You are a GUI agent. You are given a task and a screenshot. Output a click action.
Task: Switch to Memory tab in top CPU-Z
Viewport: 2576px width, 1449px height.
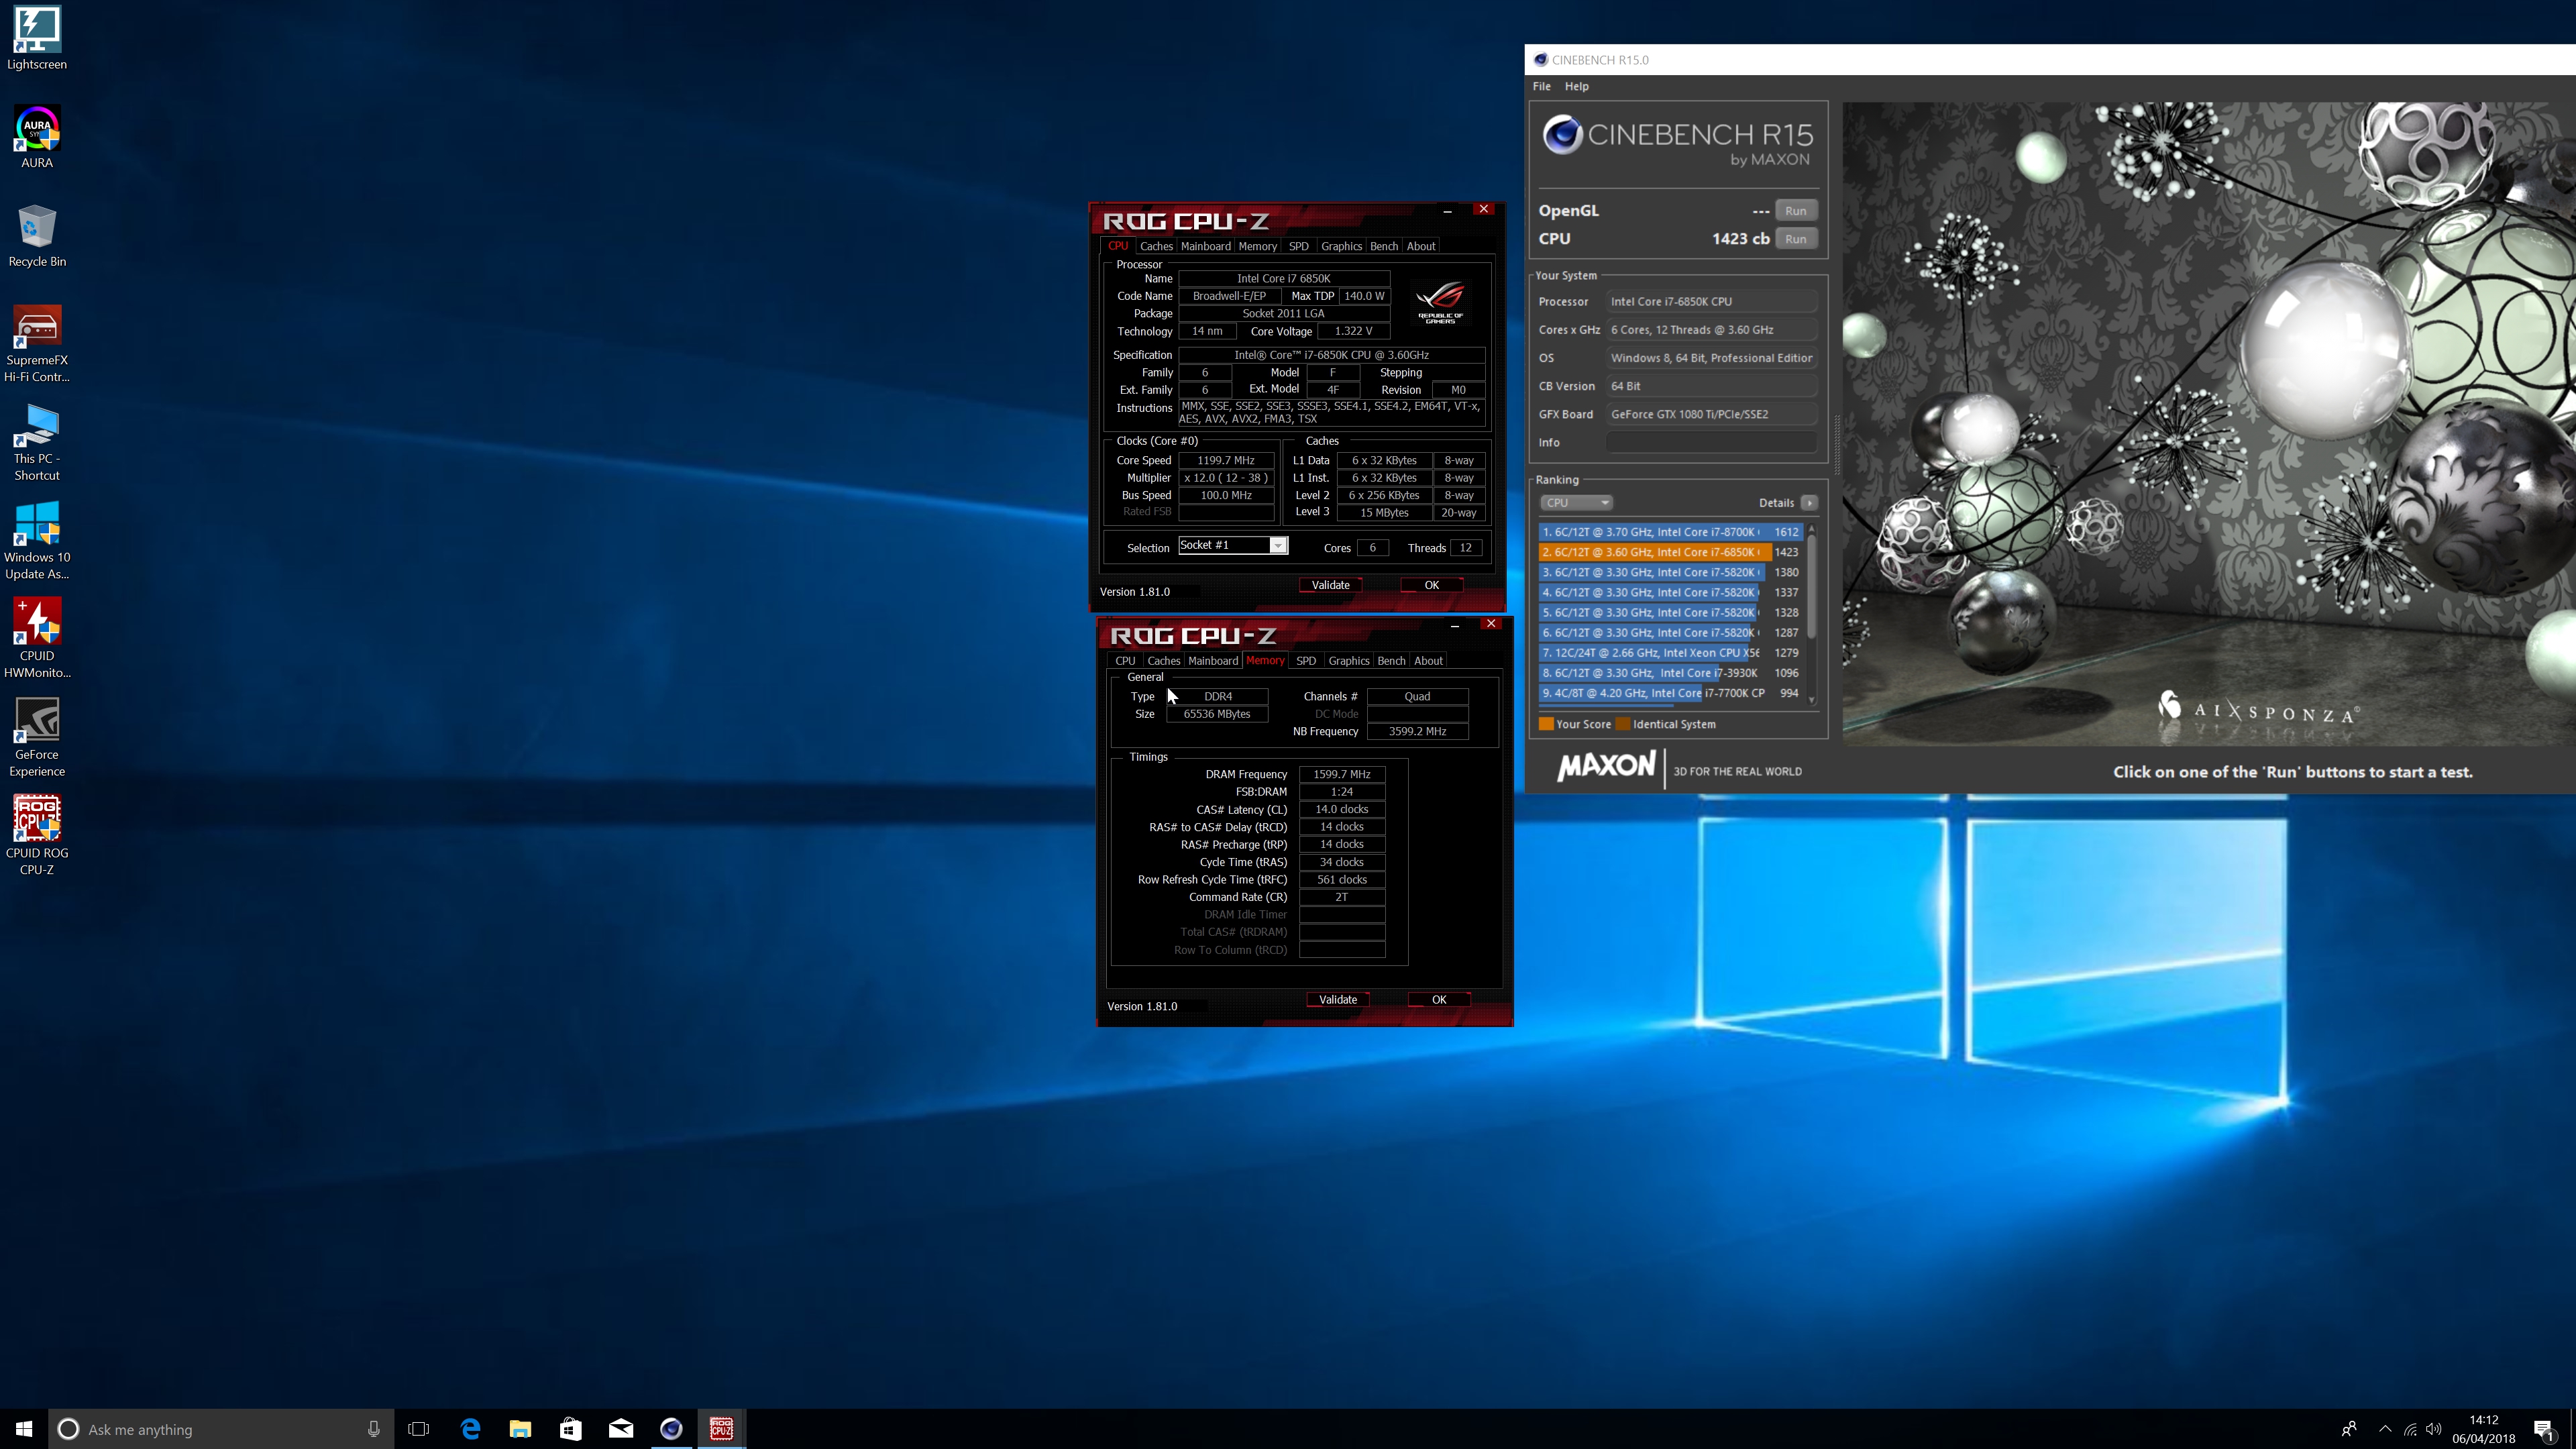click(x=1257, y=246)
